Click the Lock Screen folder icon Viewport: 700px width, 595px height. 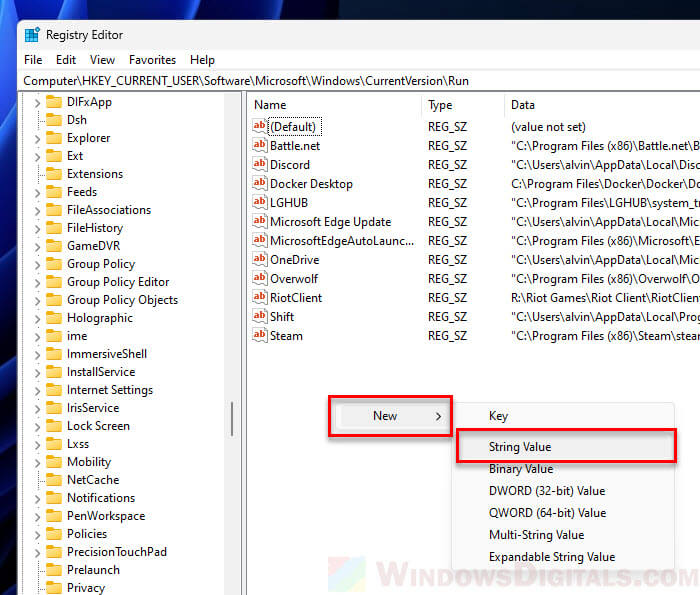[54, 426]
